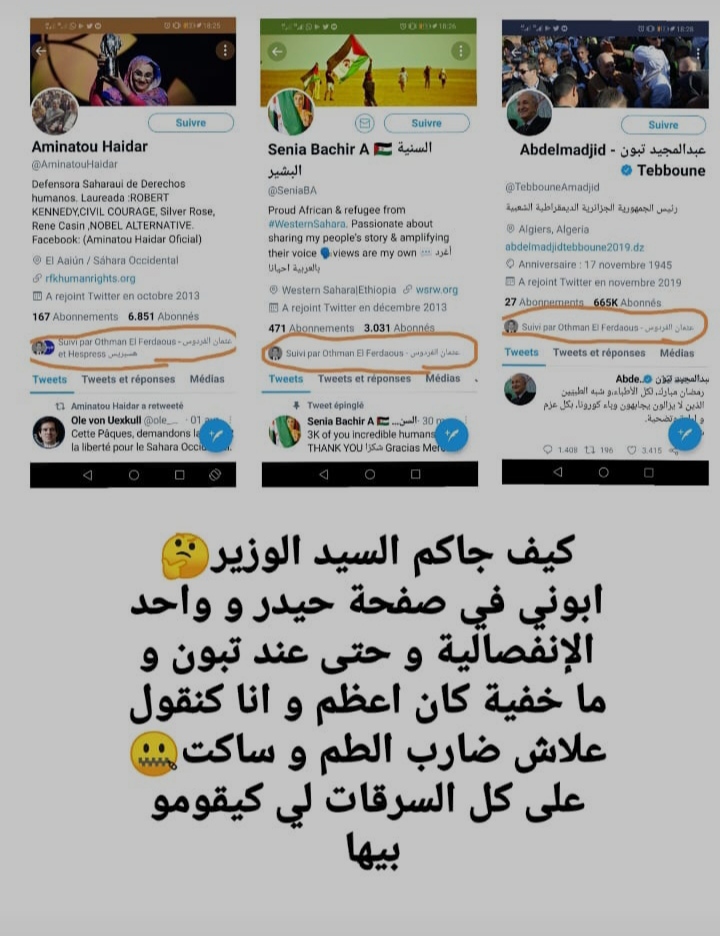Tap back arrow on Senia Bachir profile

277,51
